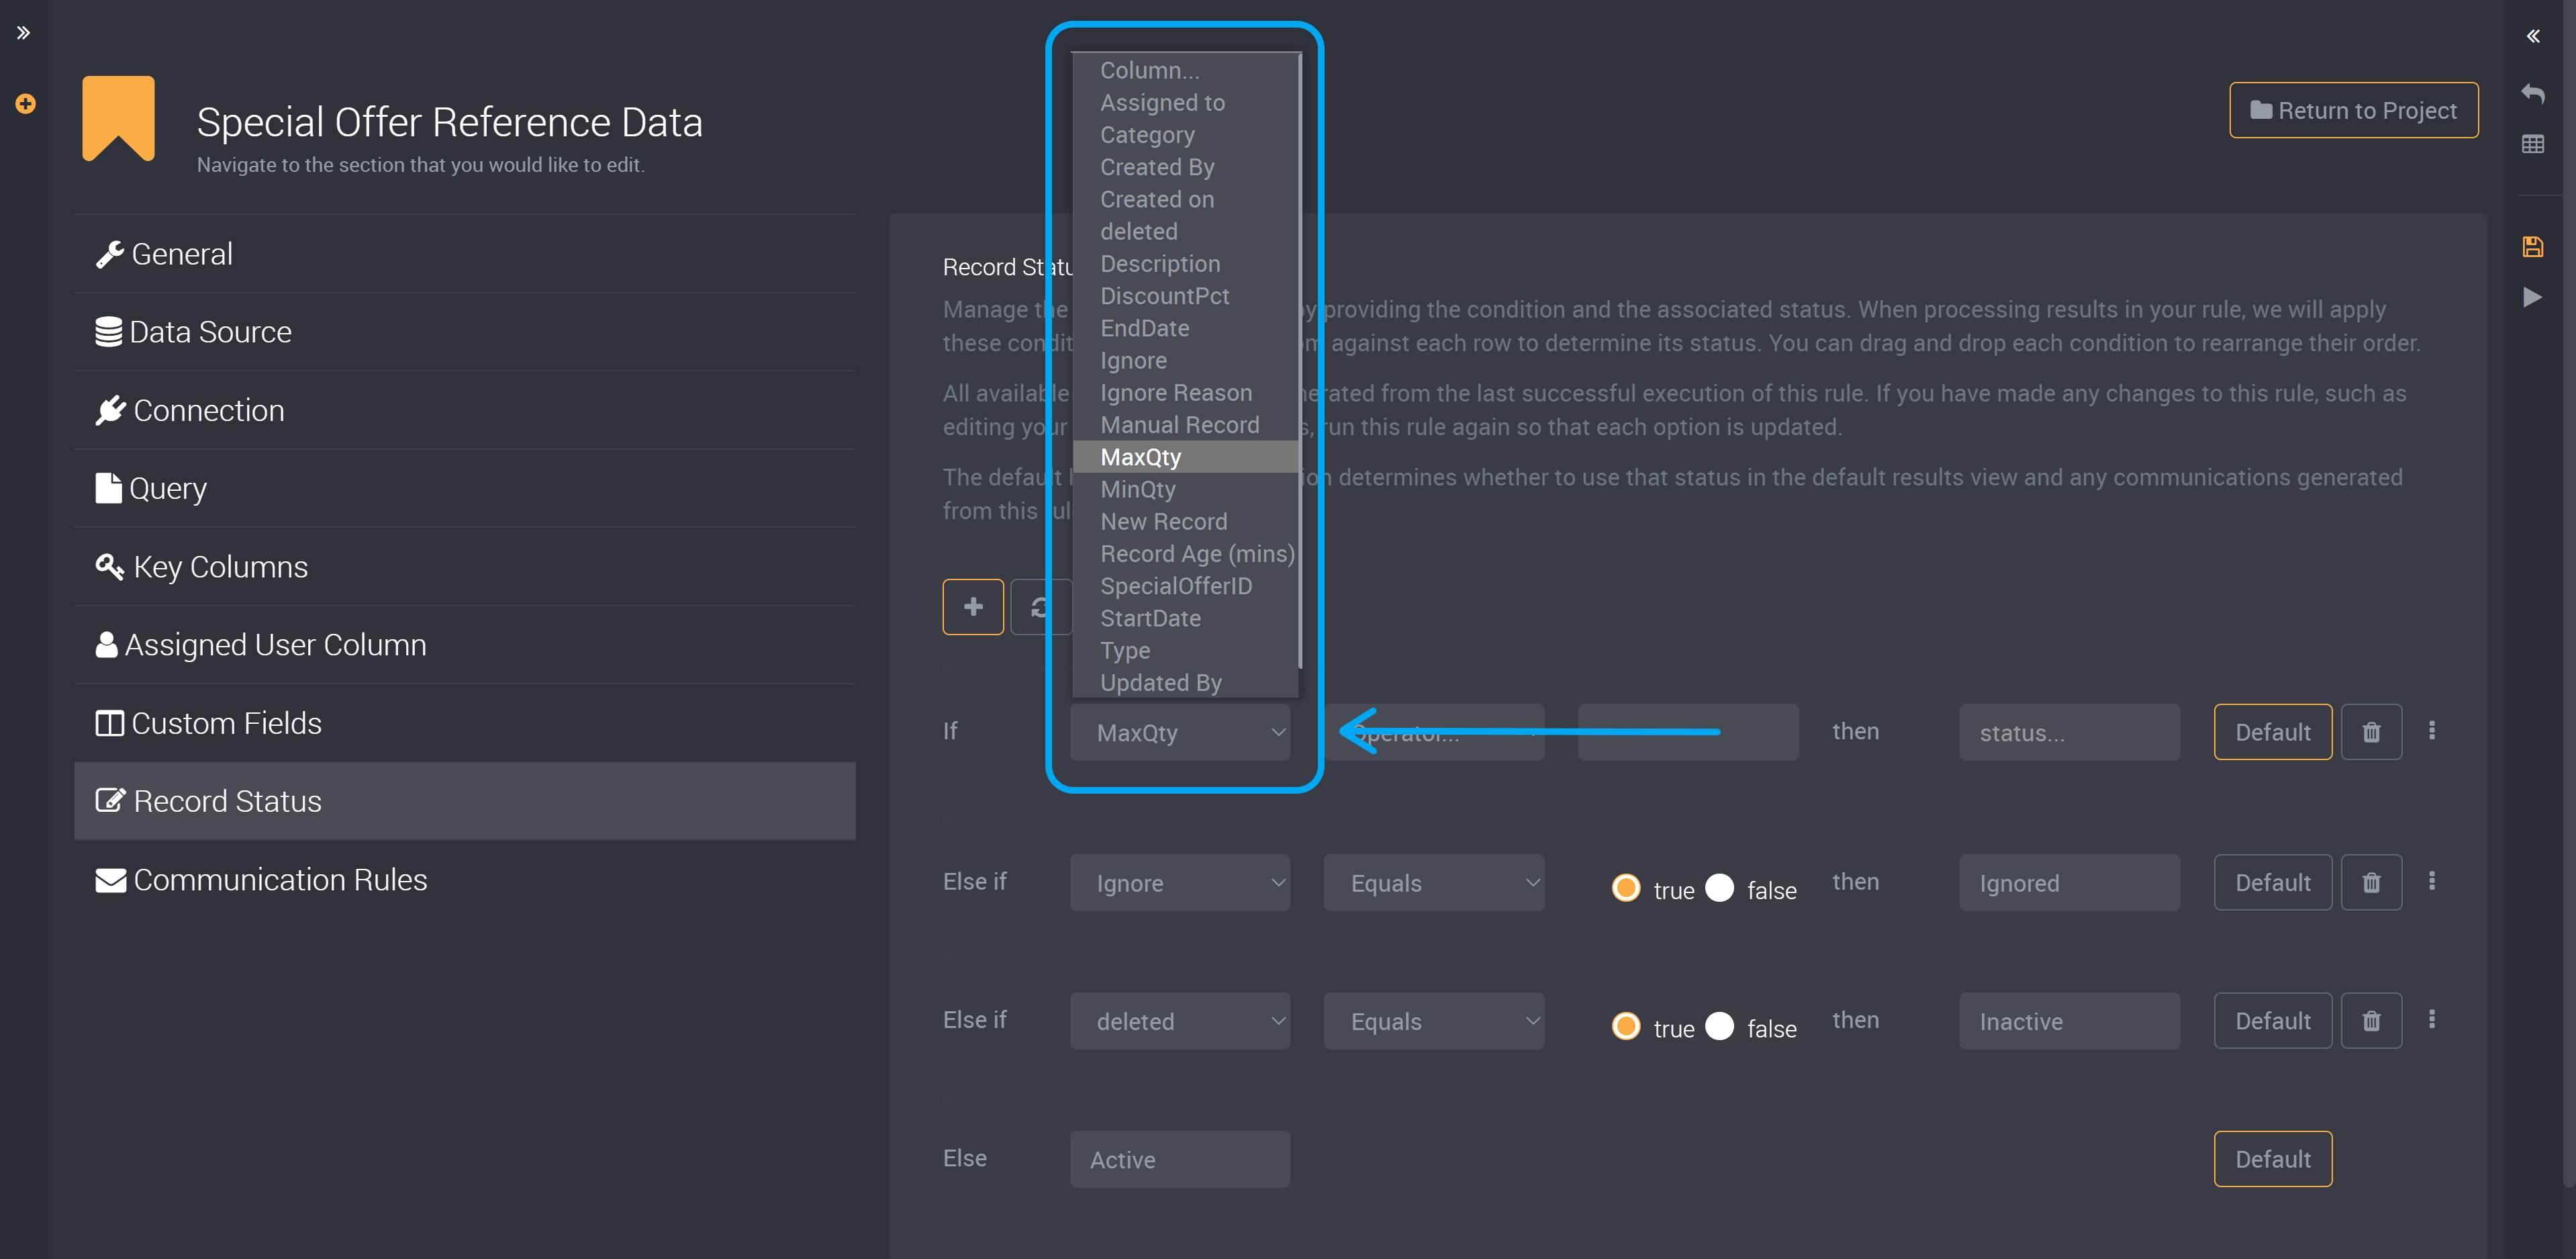The width and height of the screenshot is (2576, 1259).
Task: Select MinQty from the column list
Action: coord(1139,488)
